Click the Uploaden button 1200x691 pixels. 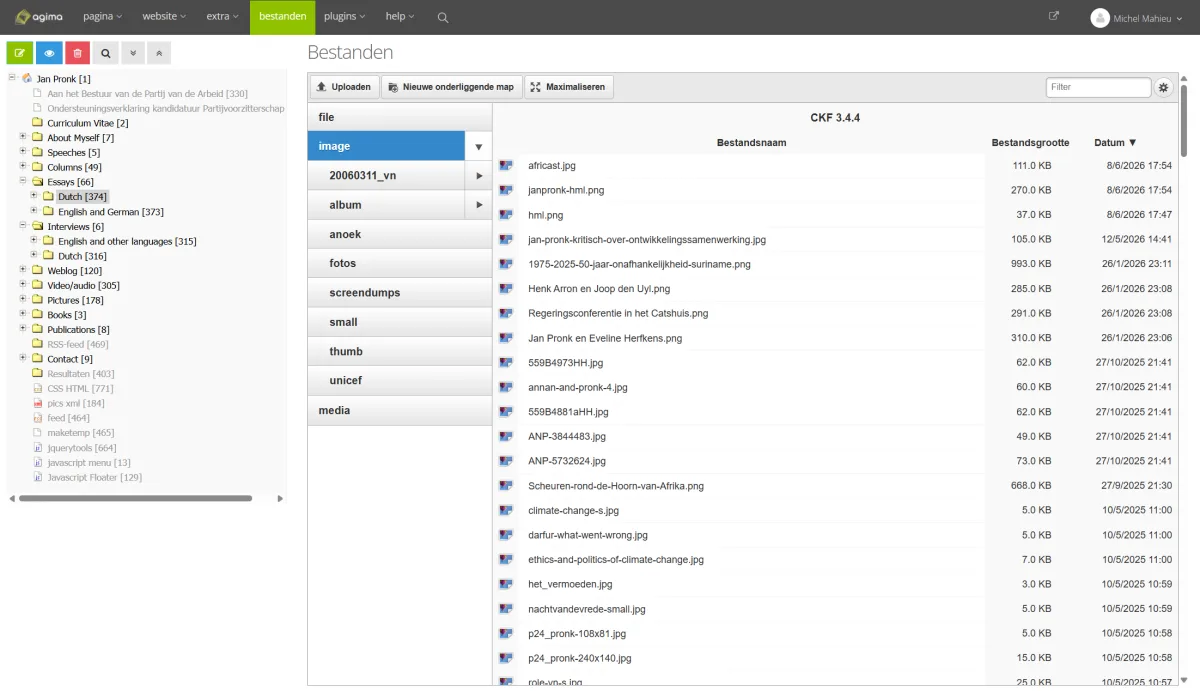point(343,87)
